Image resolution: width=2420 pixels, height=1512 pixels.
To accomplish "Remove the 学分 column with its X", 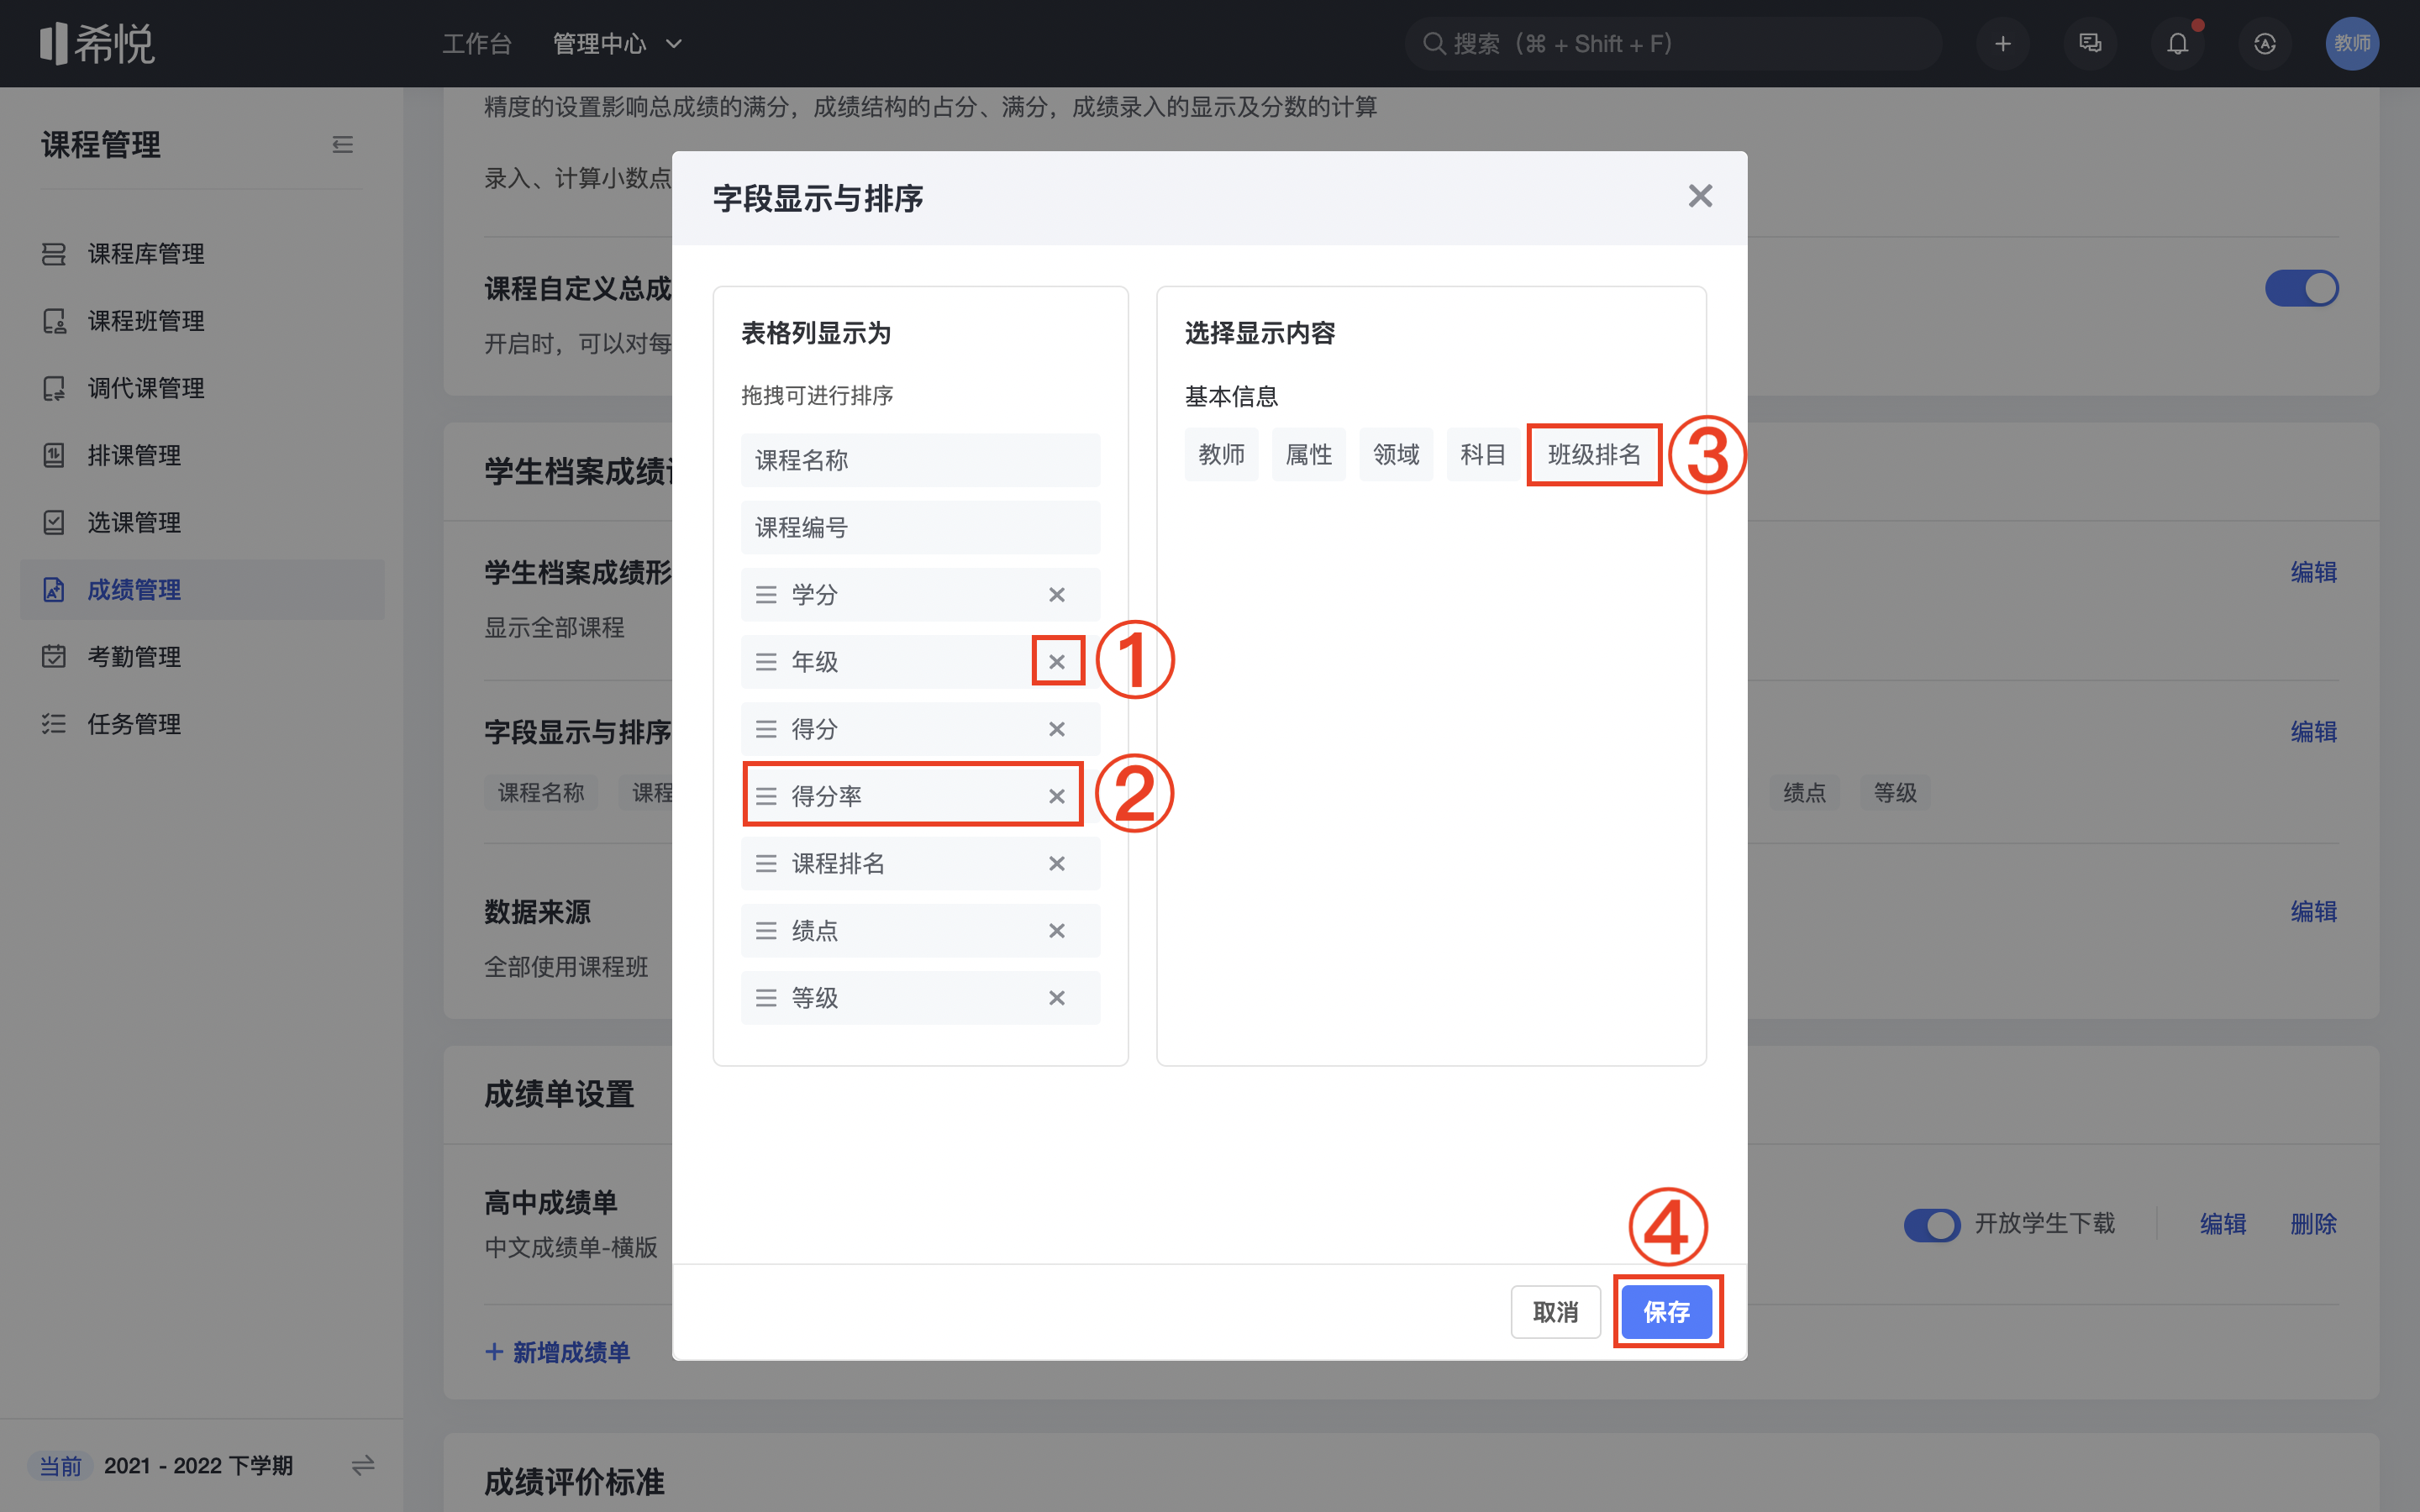I will pyautogui.click(x=1056, y=595).
